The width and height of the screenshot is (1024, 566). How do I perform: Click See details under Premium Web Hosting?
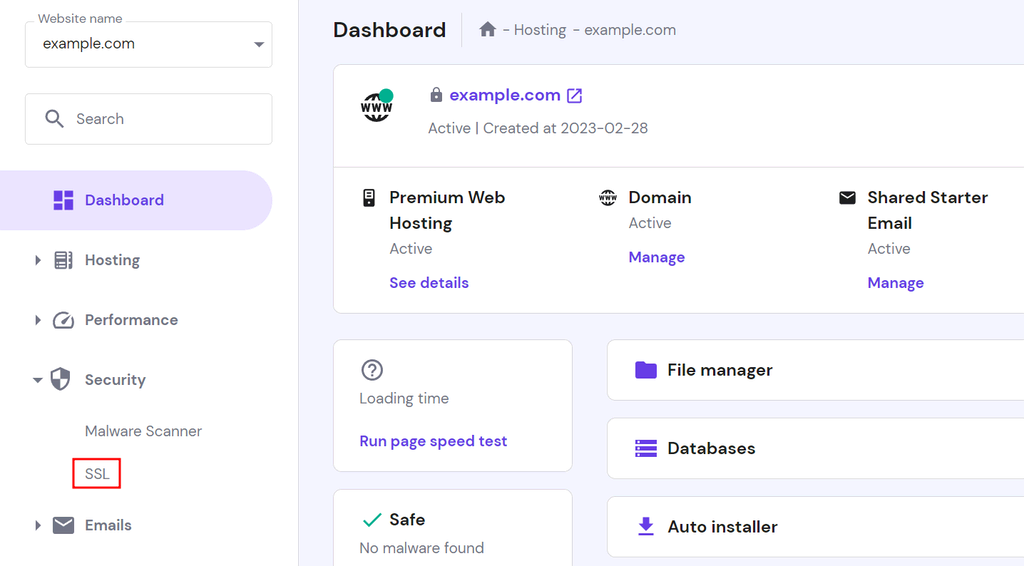(429, 283)
